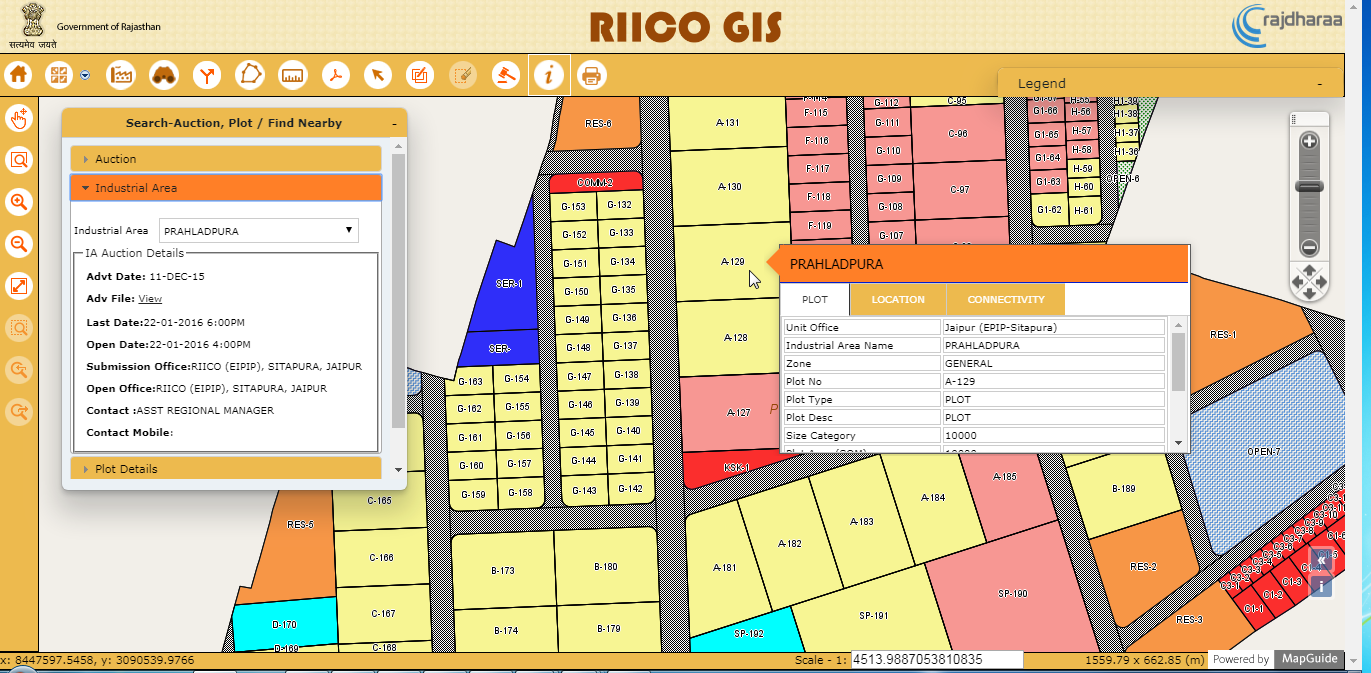Click the printer icon

coord(591,75)
